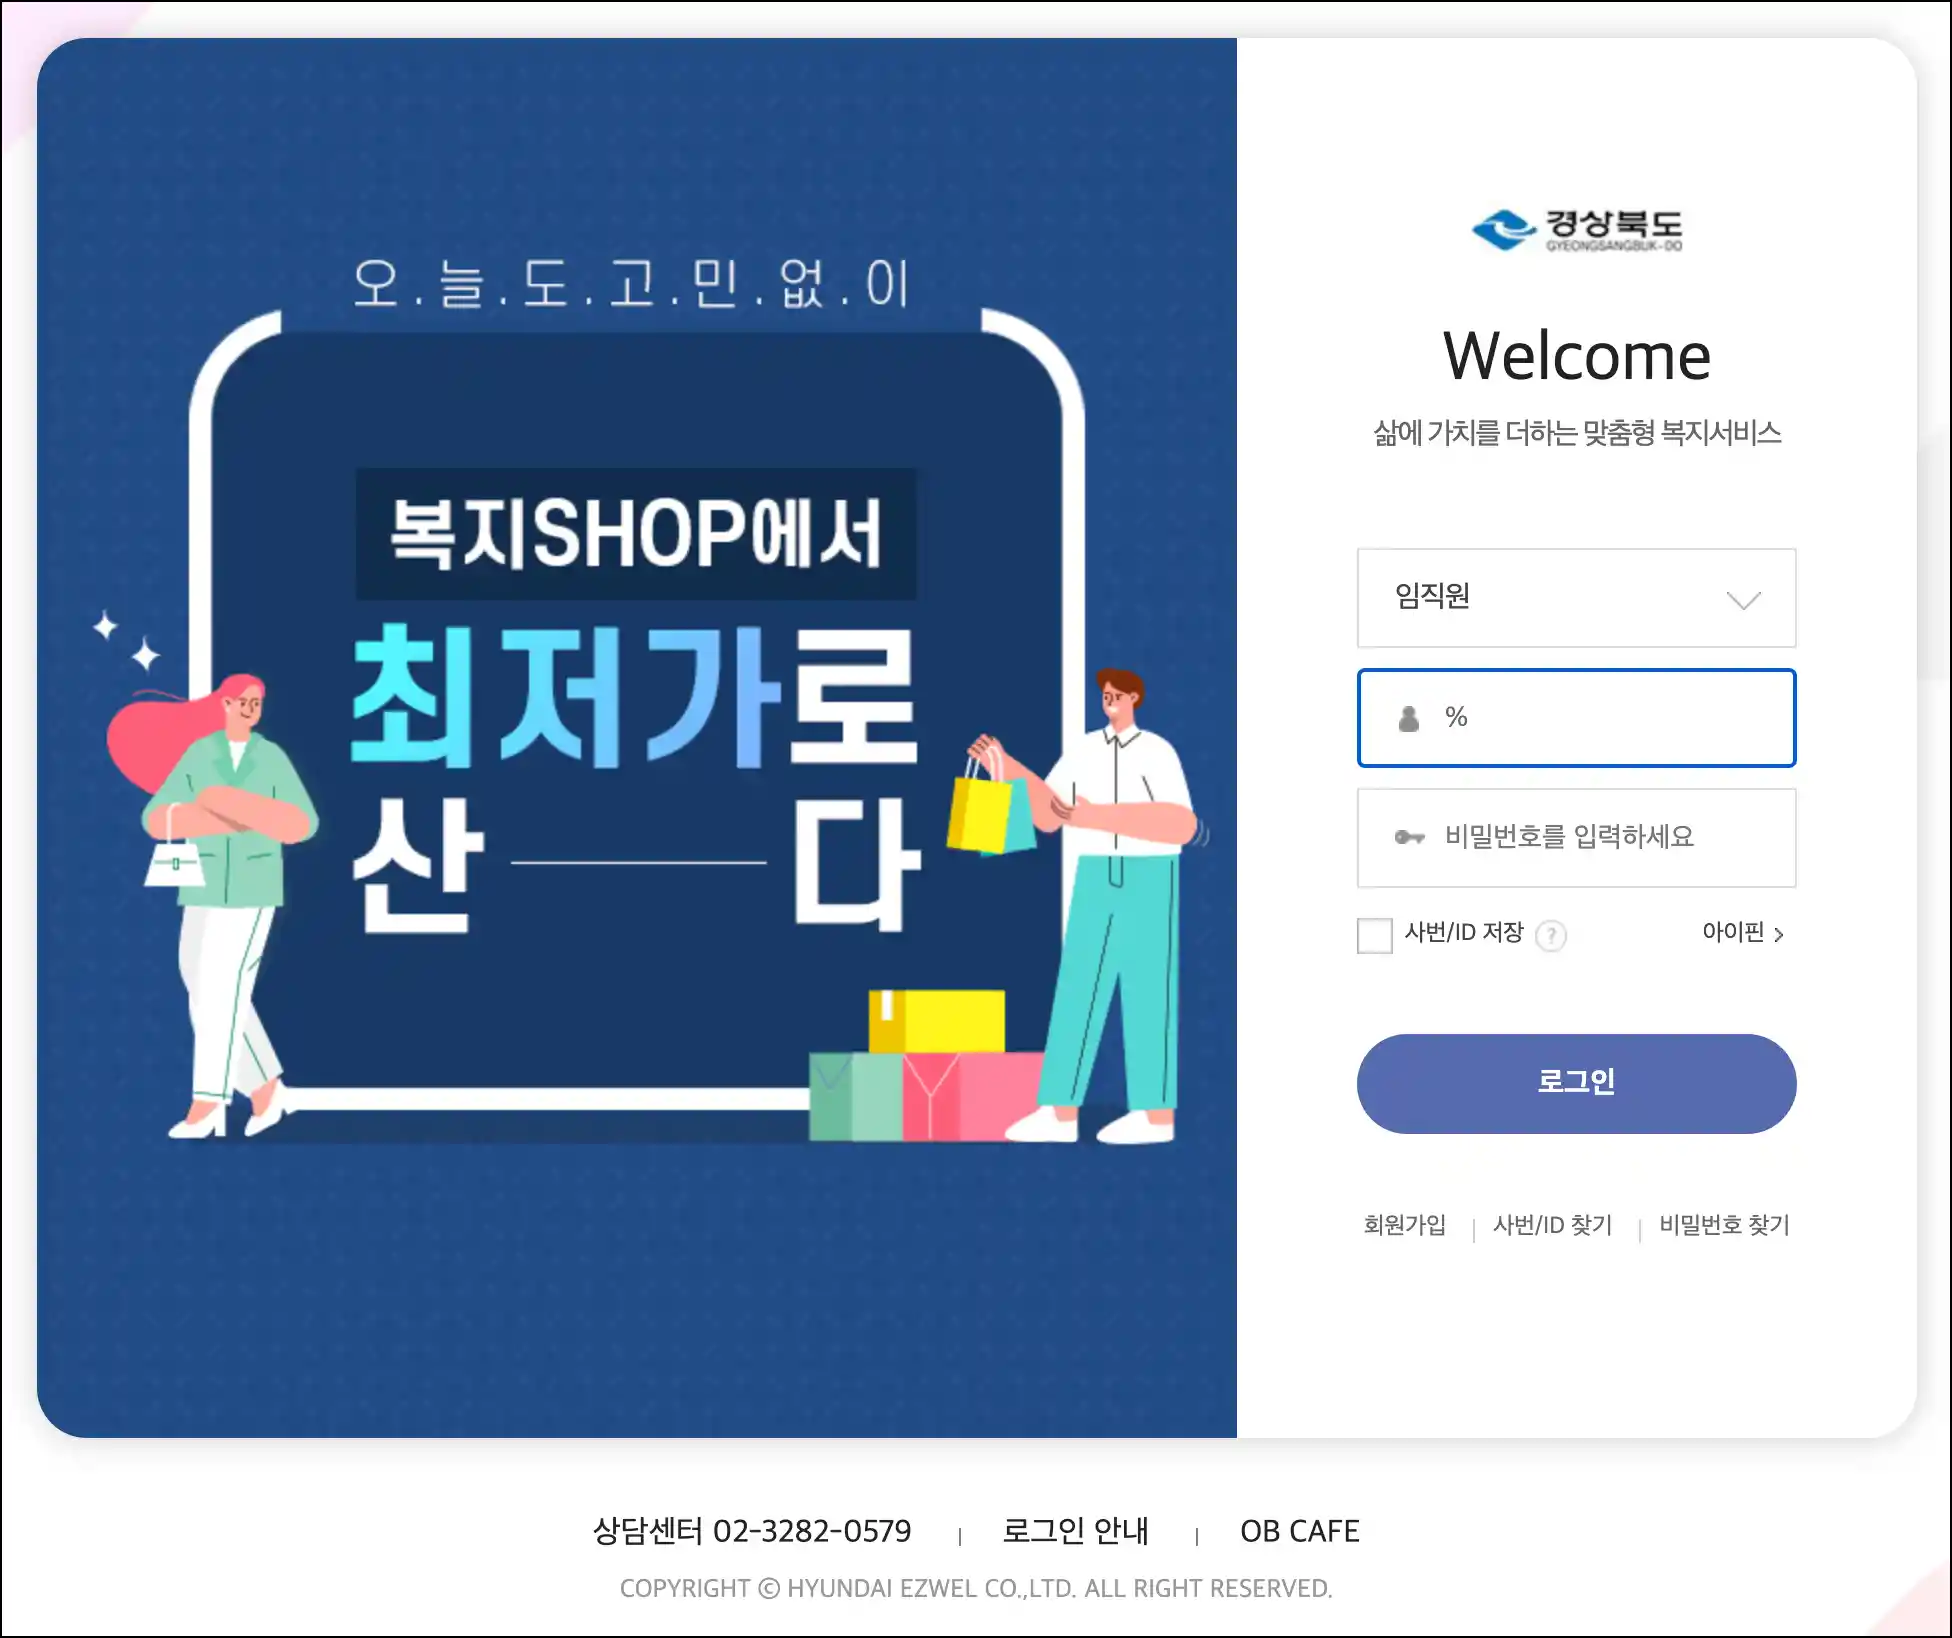The height and width of the screenshot is (1638, 1952).
Task: Select the 아이핀 login link
Action: [x=1733, y=933]
